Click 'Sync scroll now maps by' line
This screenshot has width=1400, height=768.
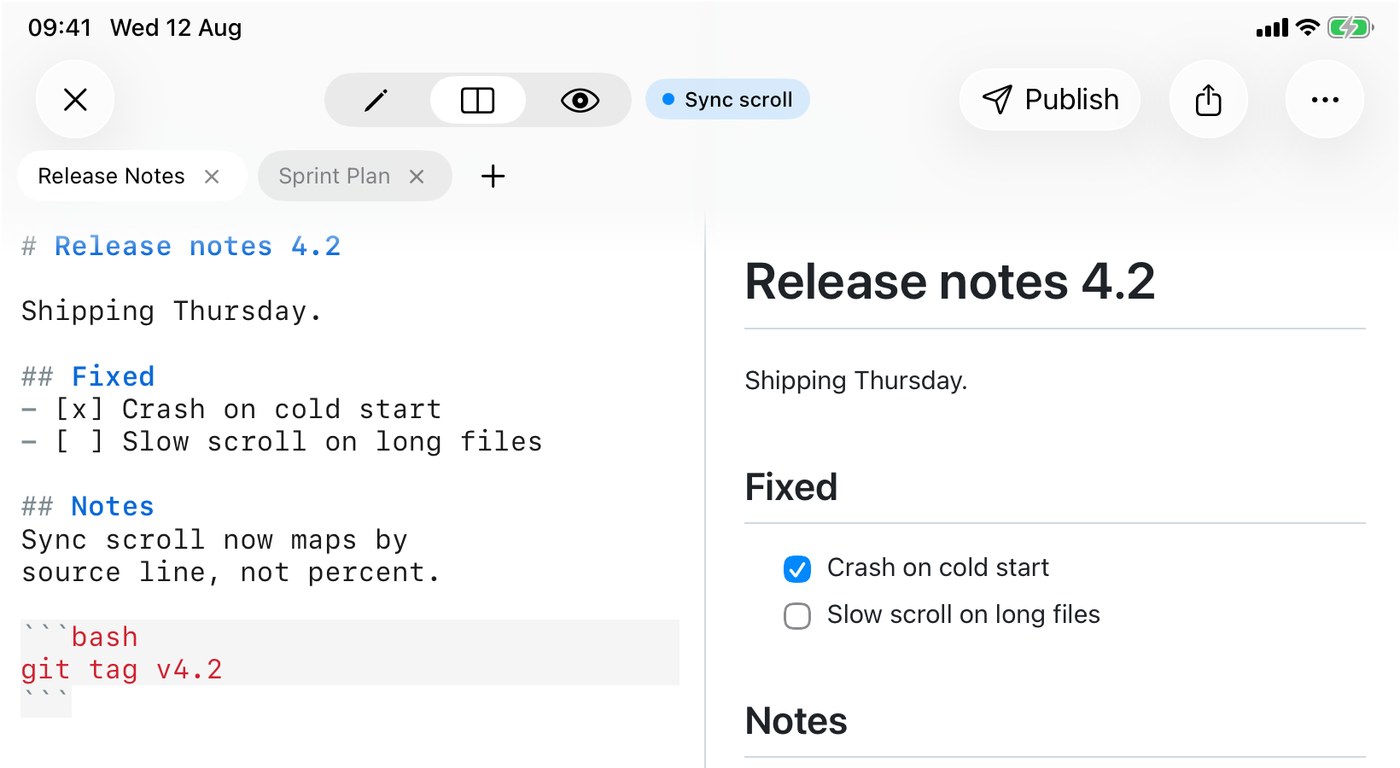tap(214, 540)
